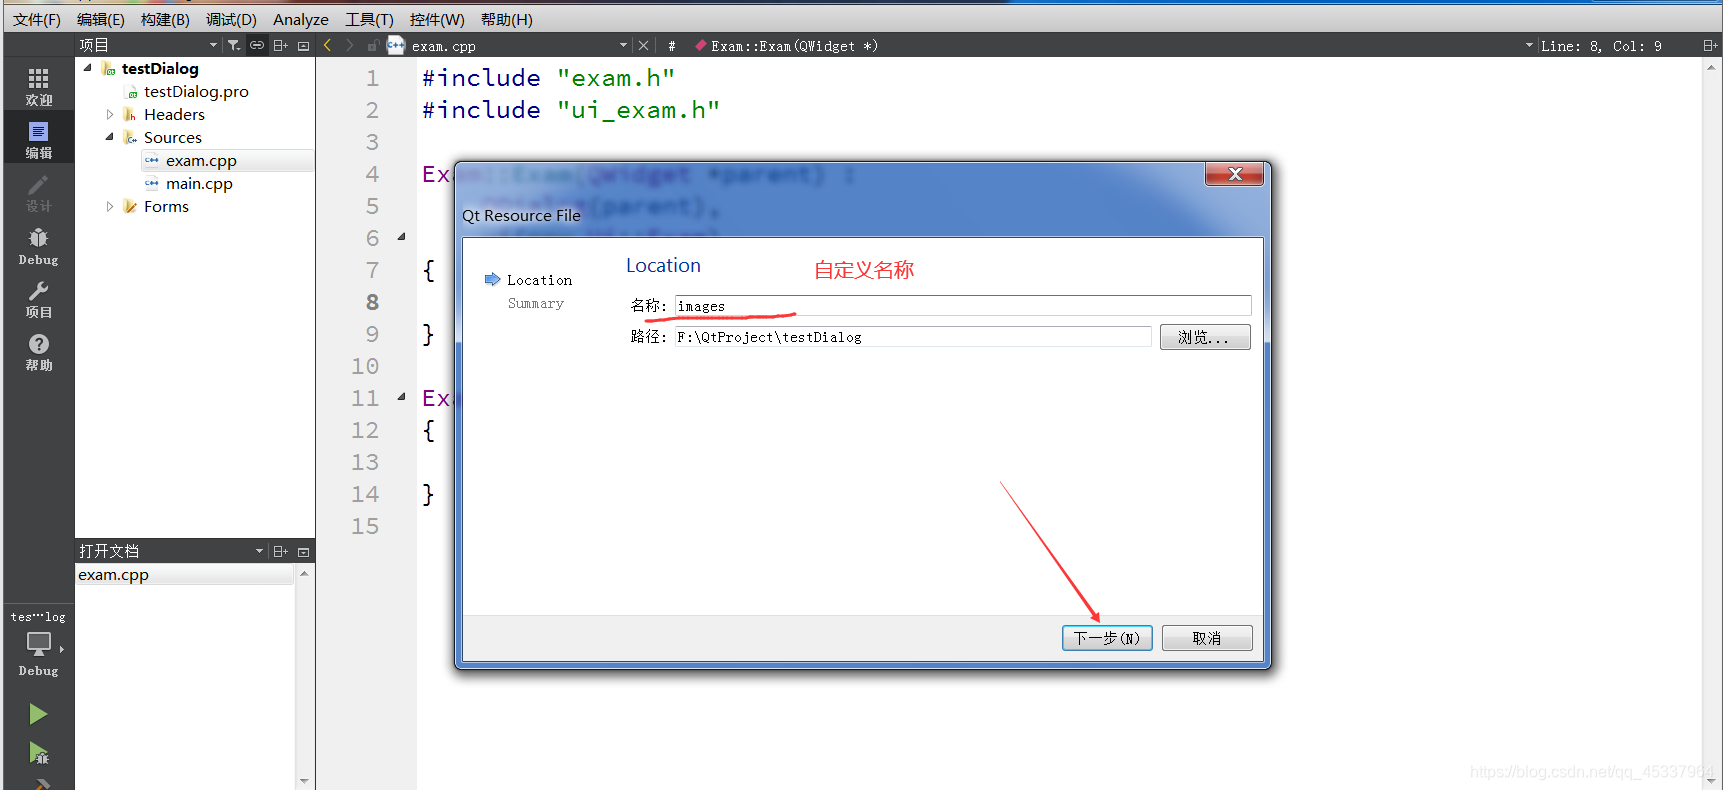Image resolution: width=1723 pixels, height=790 pixels.
Task: Fold code block at line 6
Action: click(402, 237)
